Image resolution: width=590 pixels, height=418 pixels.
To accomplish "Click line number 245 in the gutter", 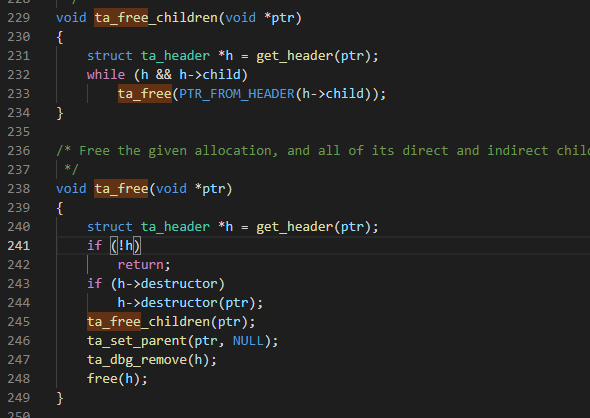I will coord(18,322).
